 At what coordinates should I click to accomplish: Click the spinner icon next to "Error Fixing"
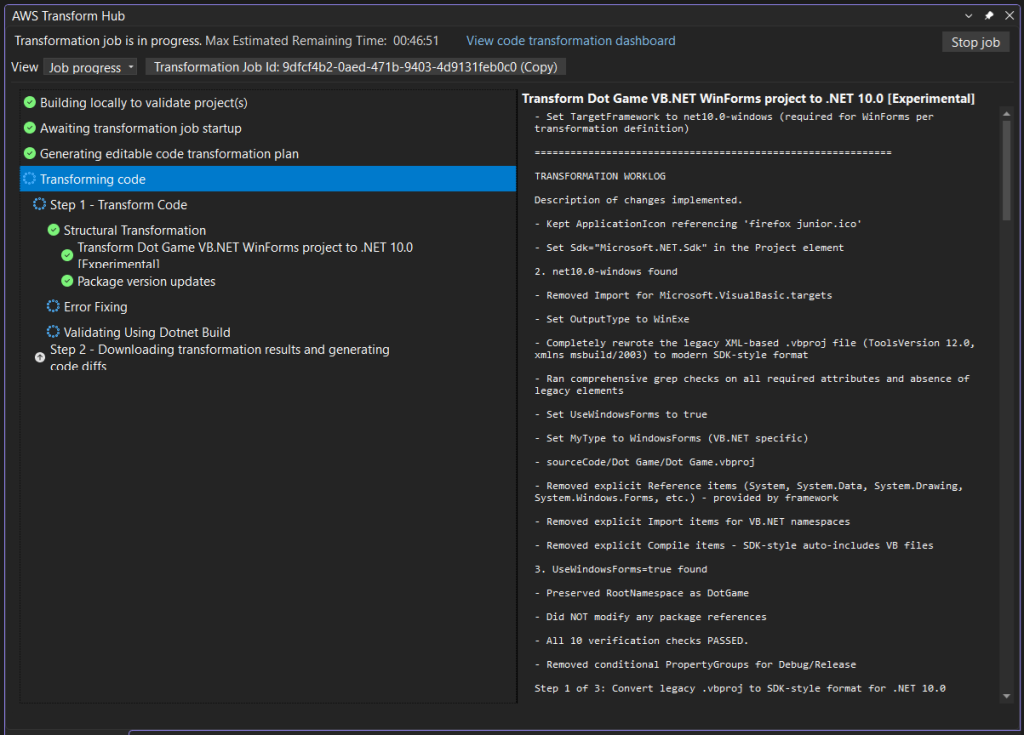(53, 307)
